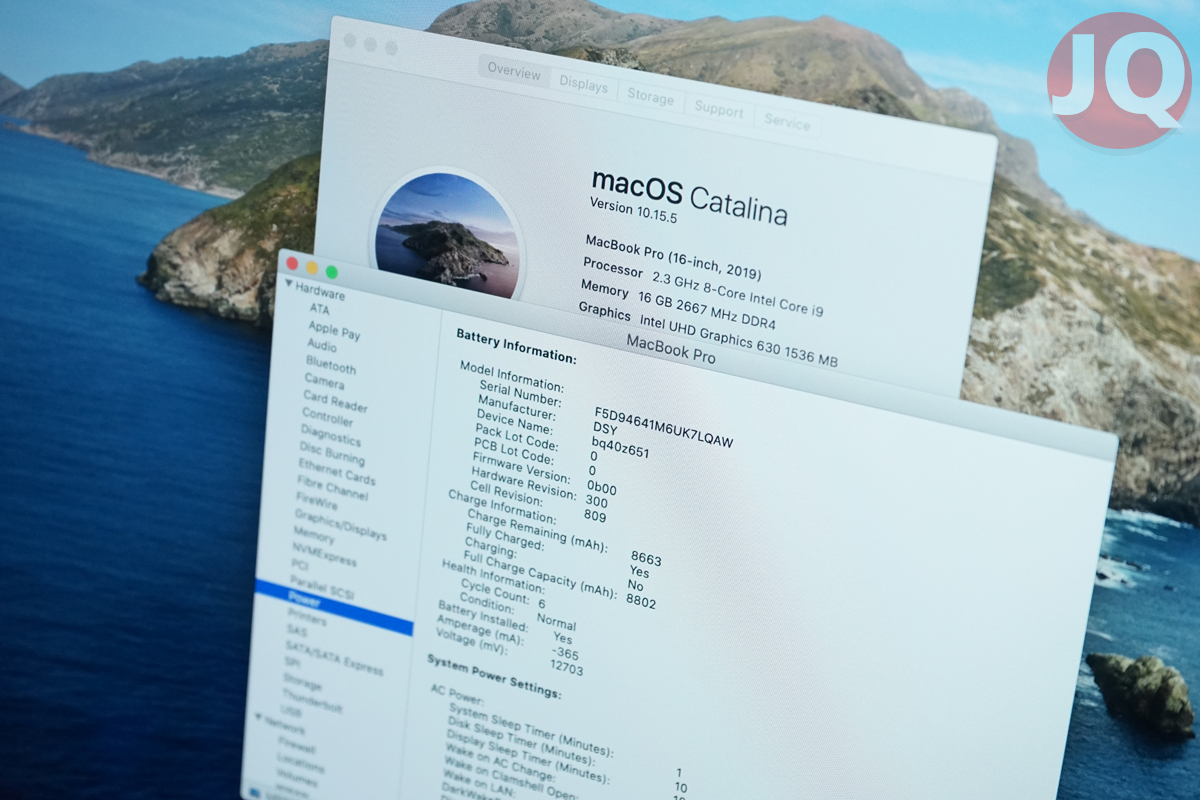1200x800 pixels.
Task: Select Camera in the sidebar list
Action: coord(324,382)
